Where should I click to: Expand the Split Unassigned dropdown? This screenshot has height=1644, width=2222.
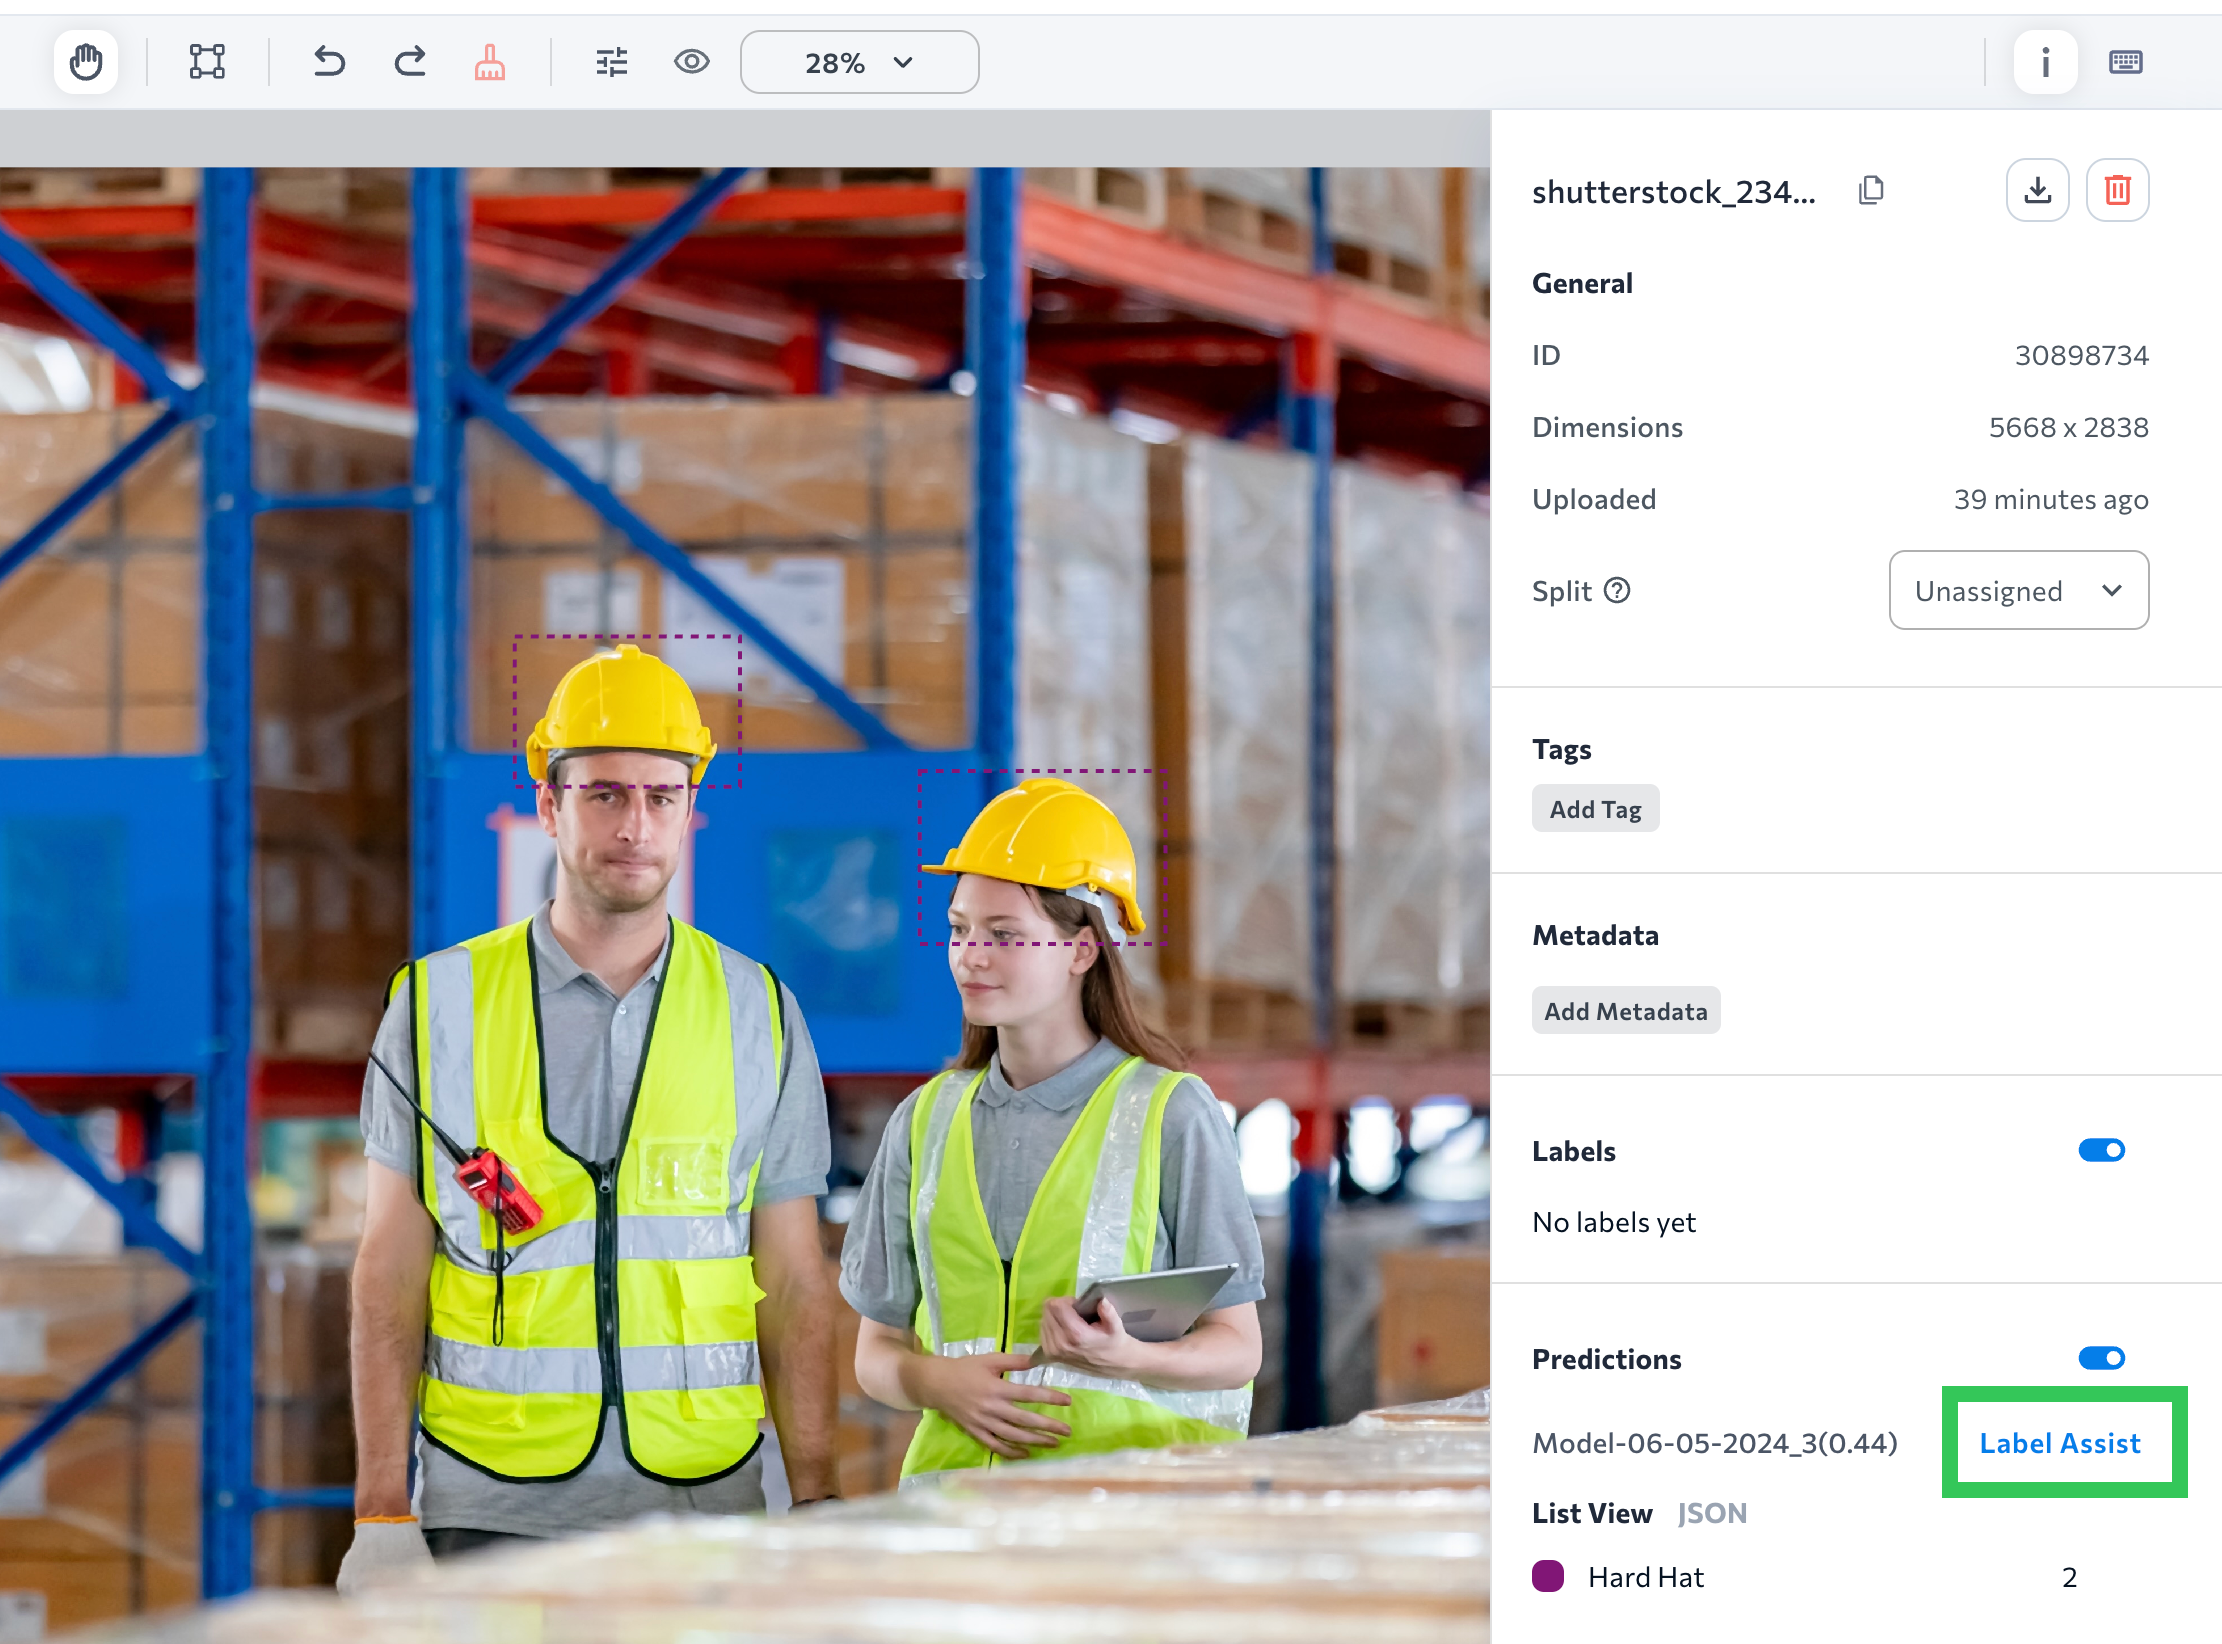(2018, 590)
